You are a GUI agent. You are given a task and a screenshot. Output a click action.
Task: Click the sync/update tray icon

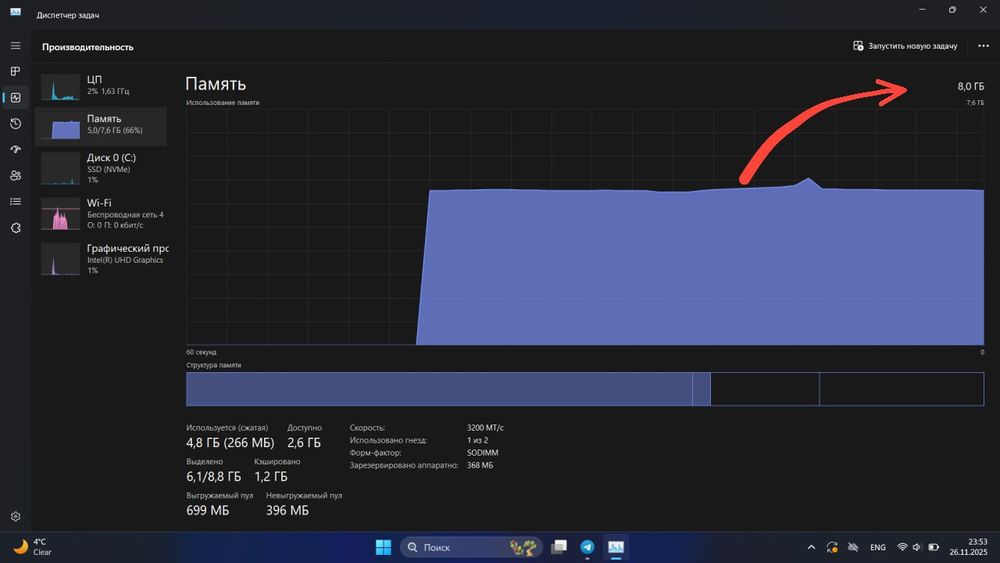832,547
